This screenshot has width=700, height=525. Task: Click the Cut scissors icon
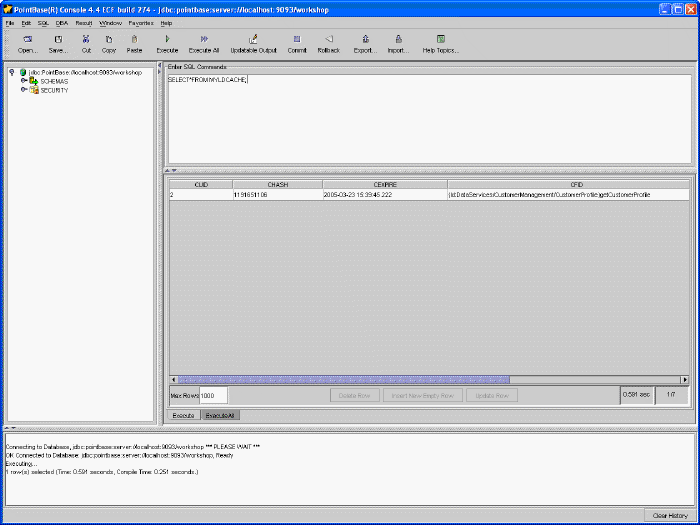point(86,39)
